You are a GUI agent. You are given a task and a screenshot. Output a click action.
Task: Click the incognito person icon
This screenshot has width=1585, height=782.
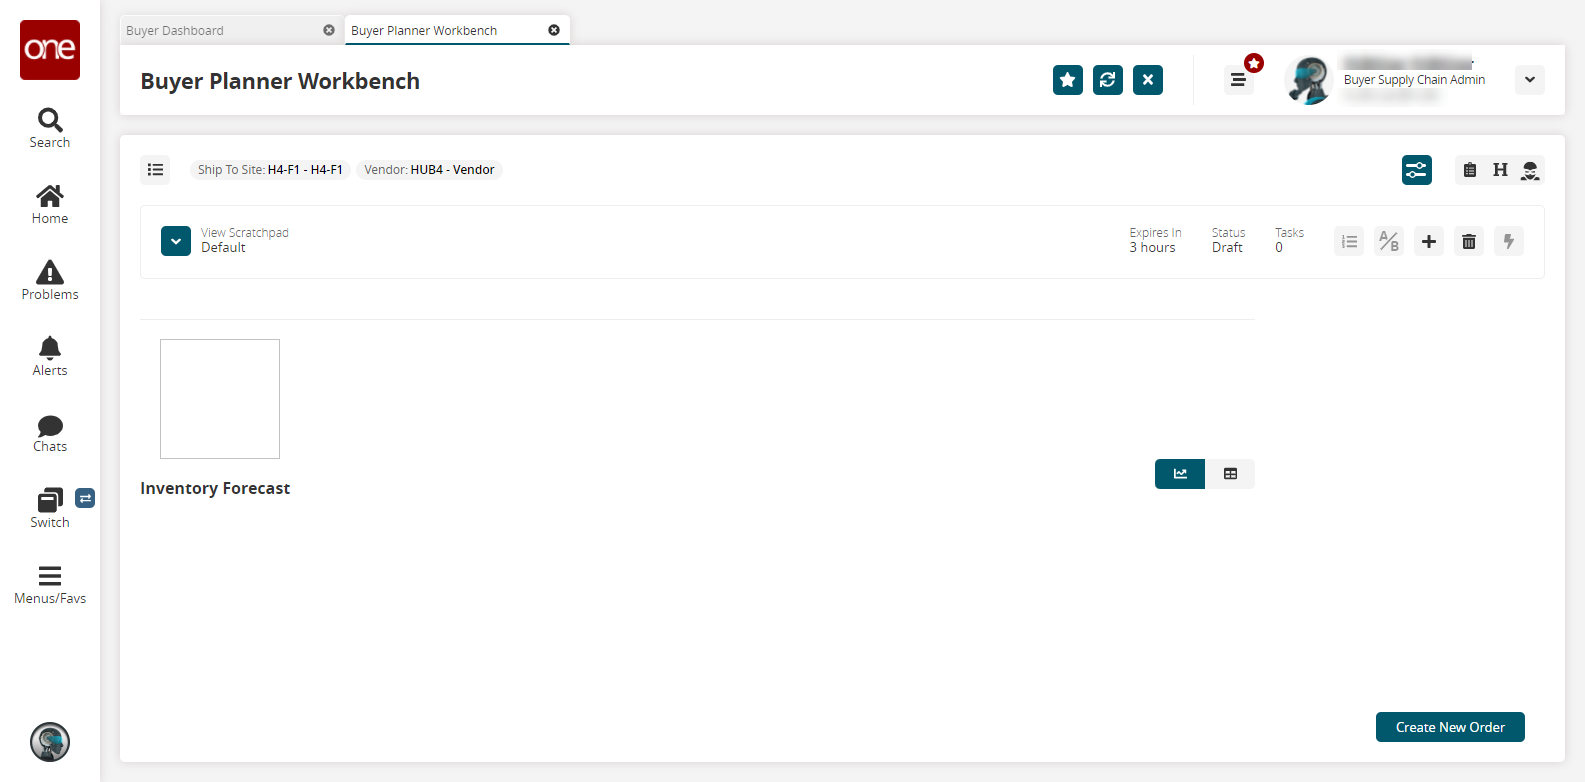[x=1530, y=170]
